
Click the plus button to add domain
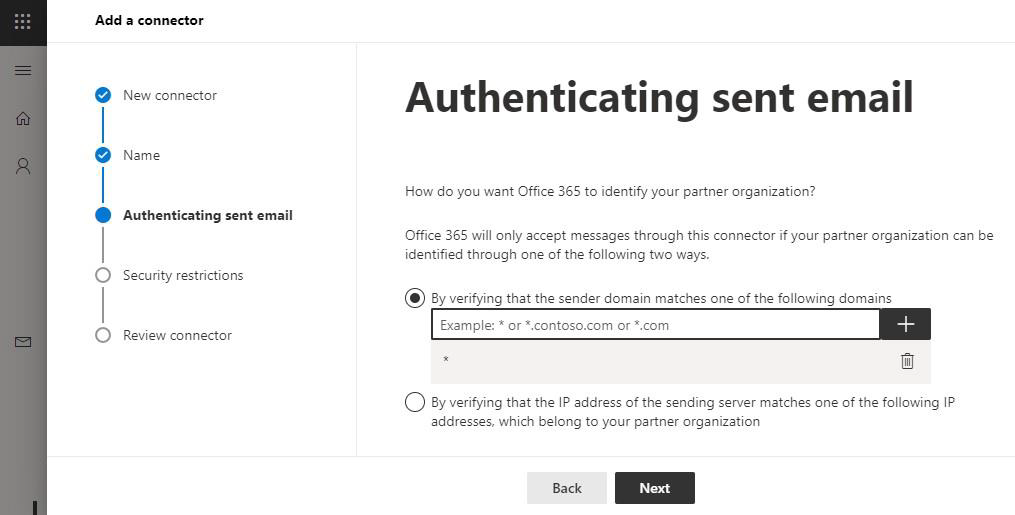tap(906, 324)
